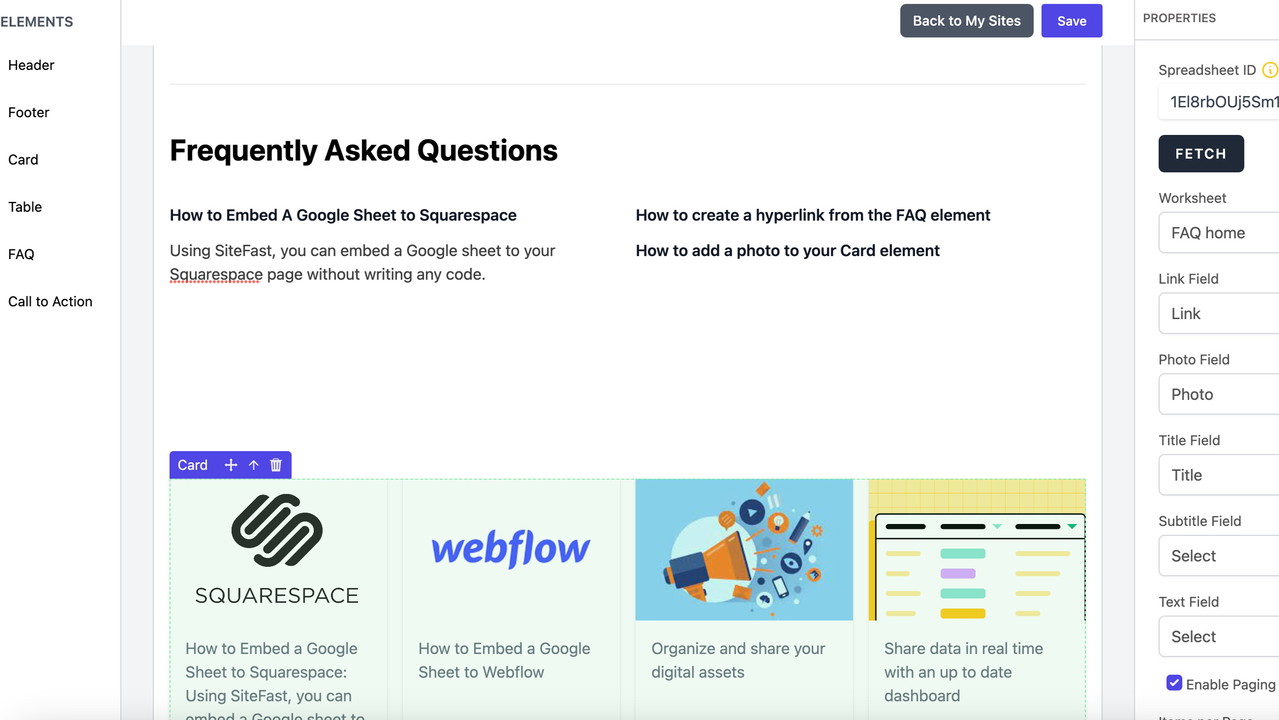This screenshot has height=720, width=1279.
Task: Click the Back to My Sites button
Action: [966, 21]
